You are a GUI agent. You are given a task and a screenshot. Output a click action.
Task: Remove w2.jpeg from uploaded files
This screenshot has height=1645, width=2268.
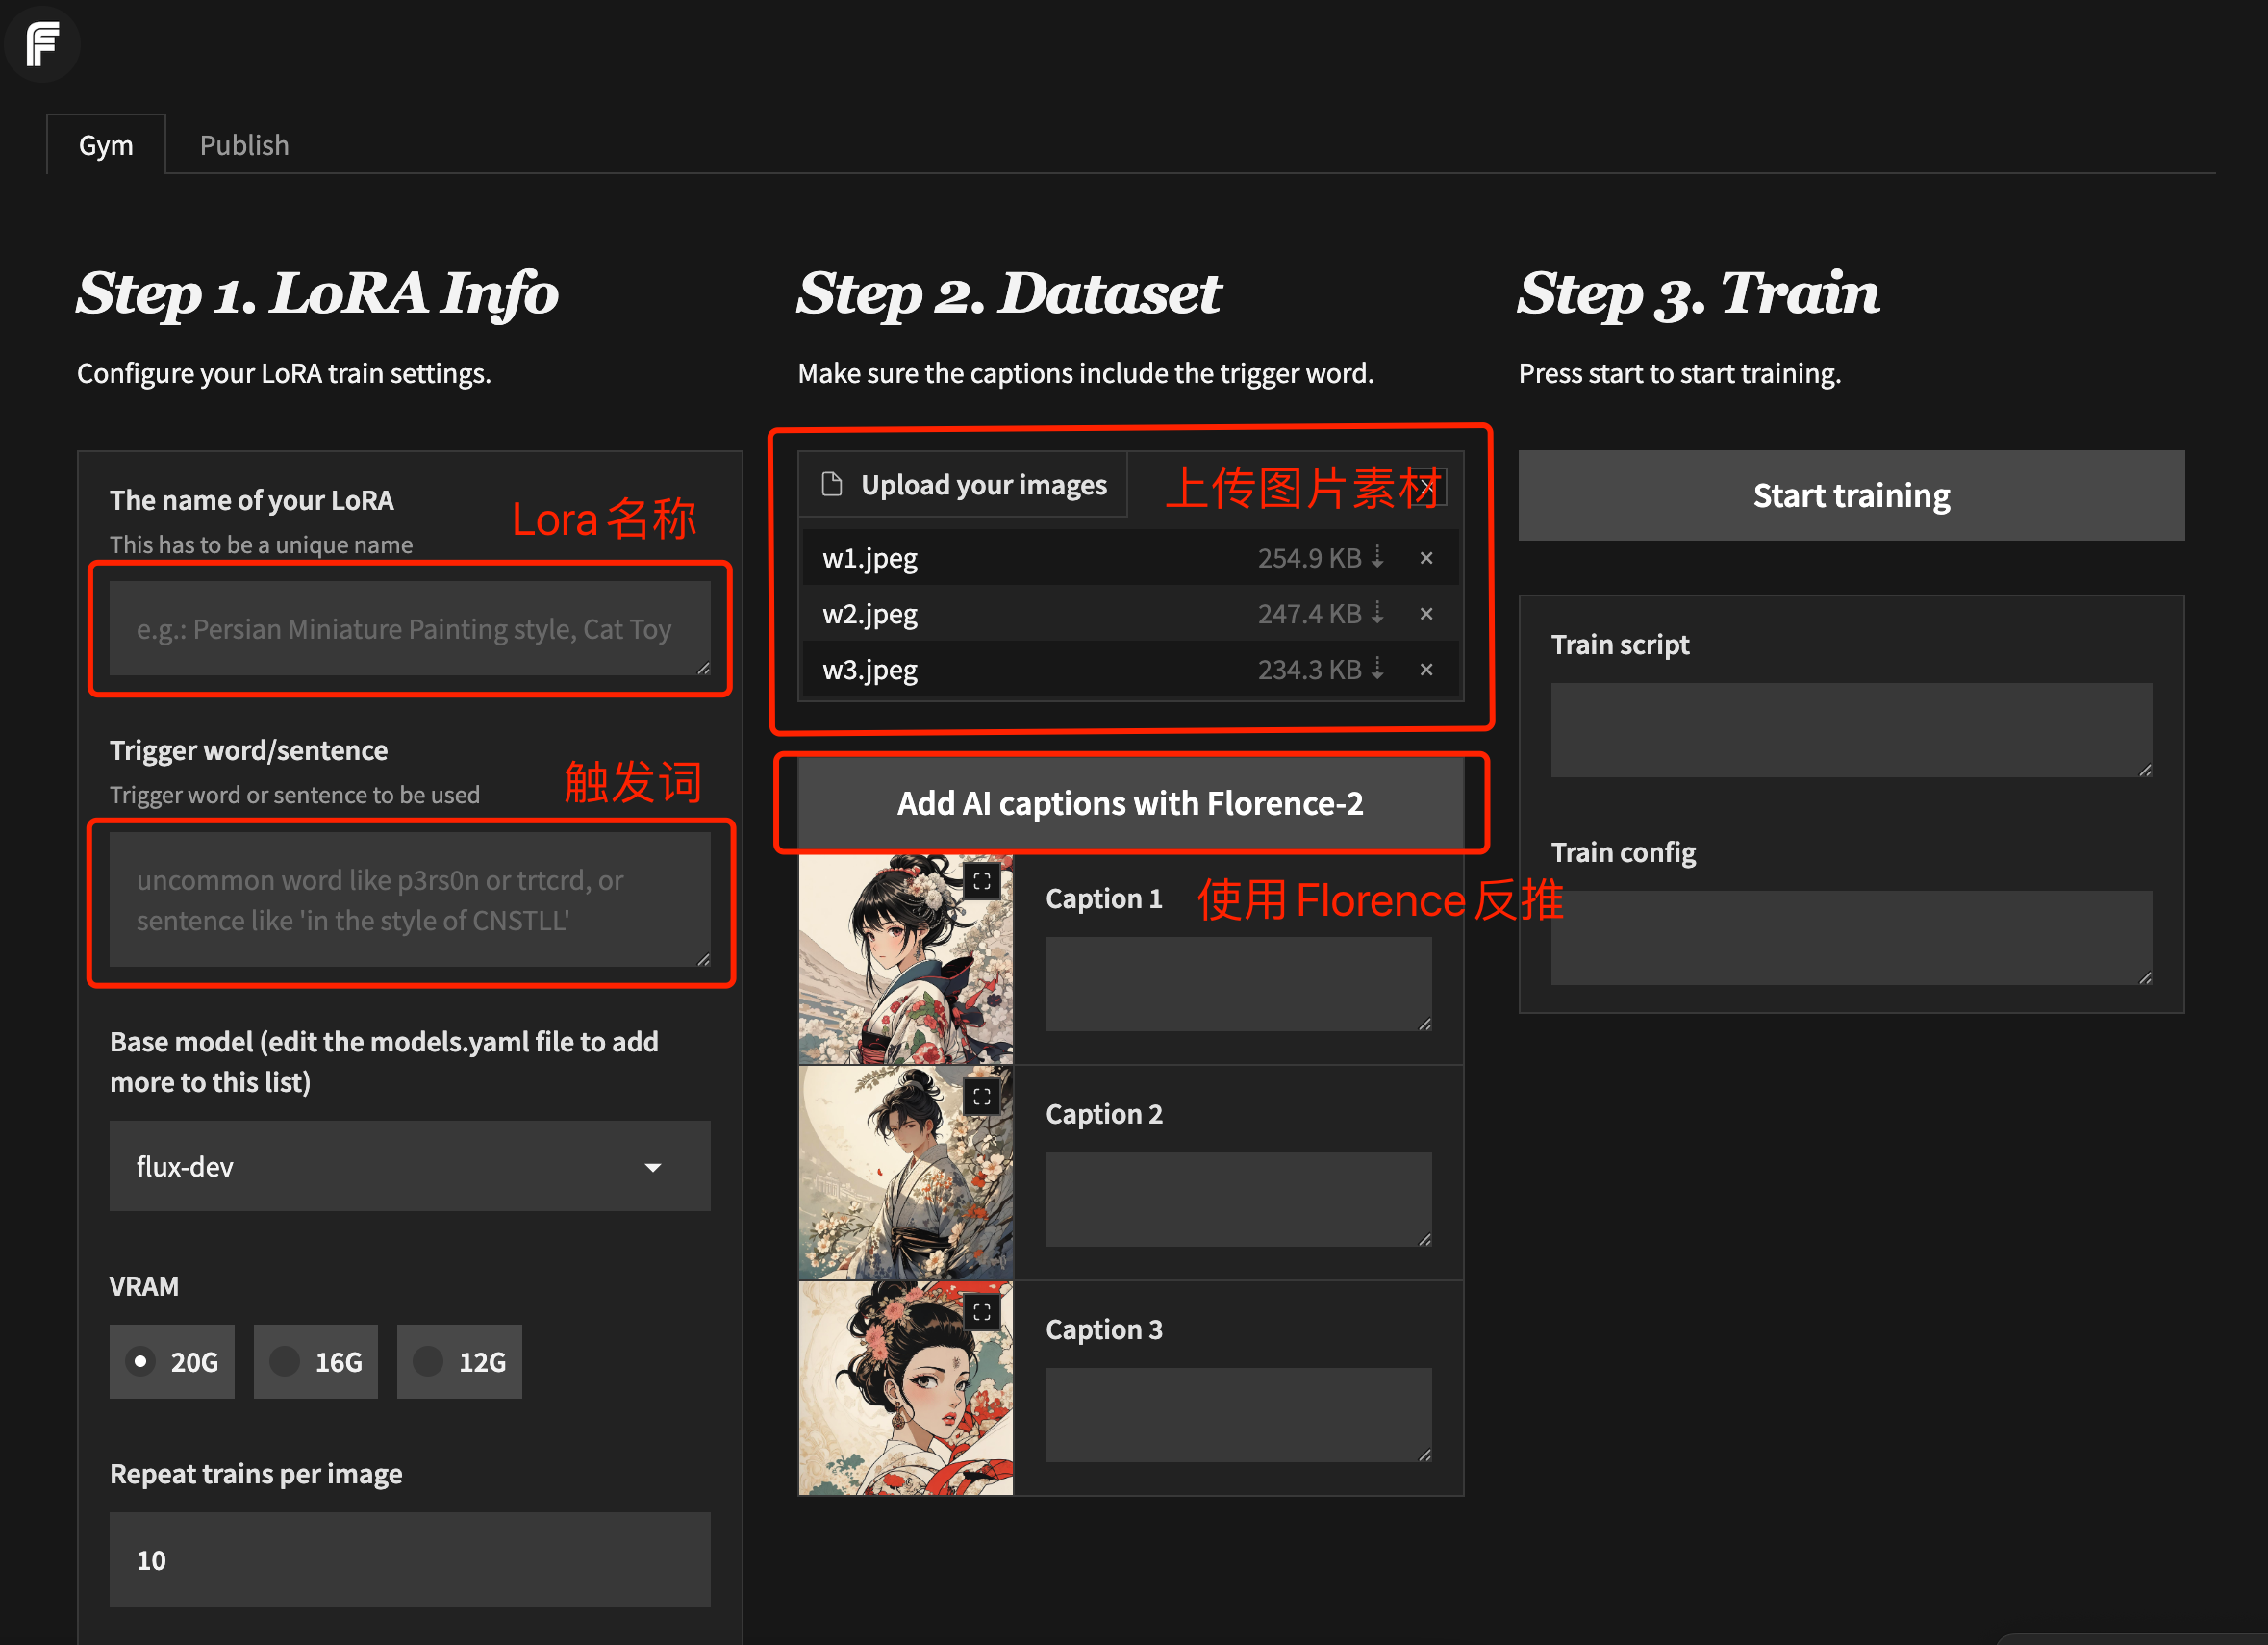click(1426, 614)
